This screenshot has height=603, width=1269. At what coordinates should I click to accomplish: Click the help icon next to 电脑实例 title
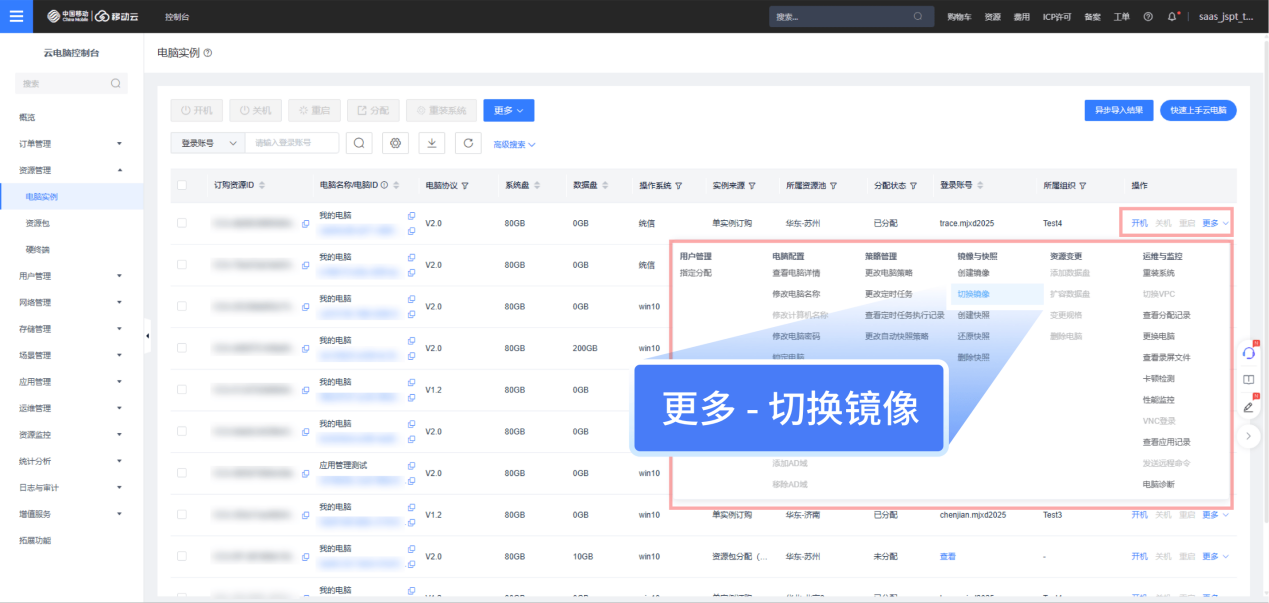(208, 52)
